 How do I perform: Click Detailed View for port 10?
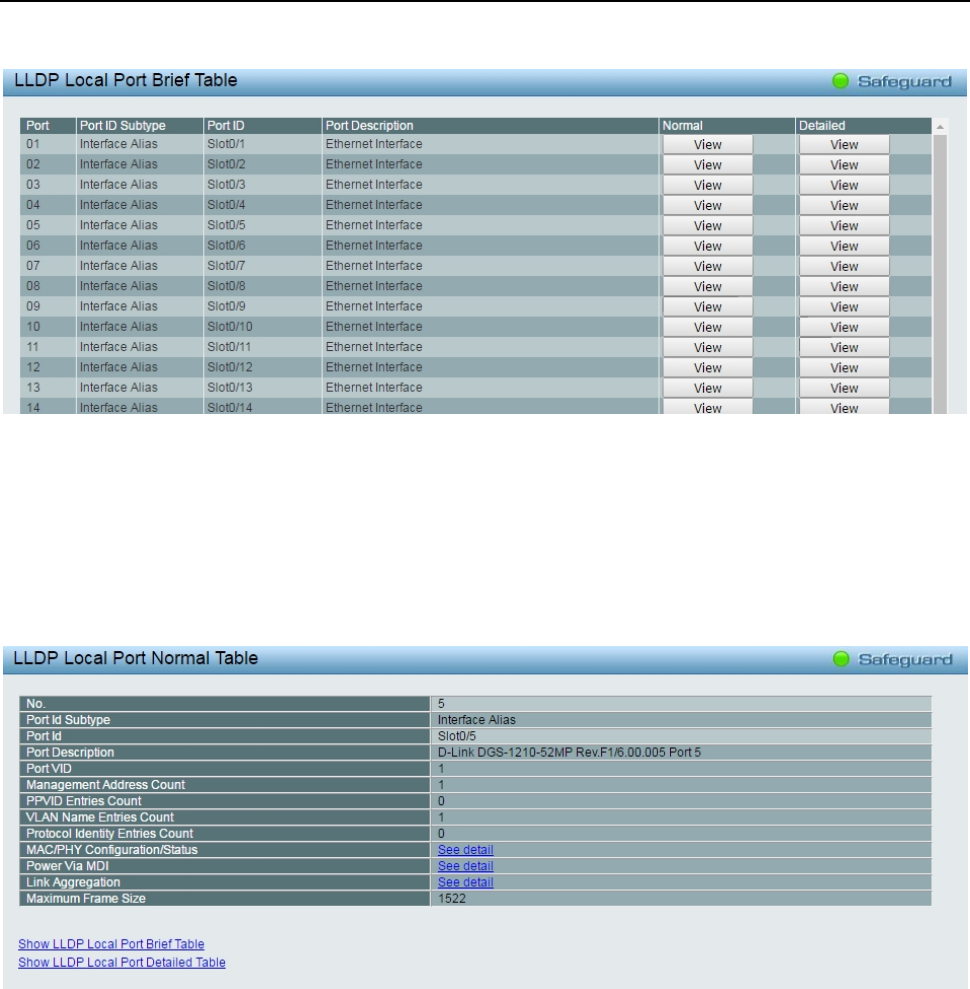tap(844, 327)
